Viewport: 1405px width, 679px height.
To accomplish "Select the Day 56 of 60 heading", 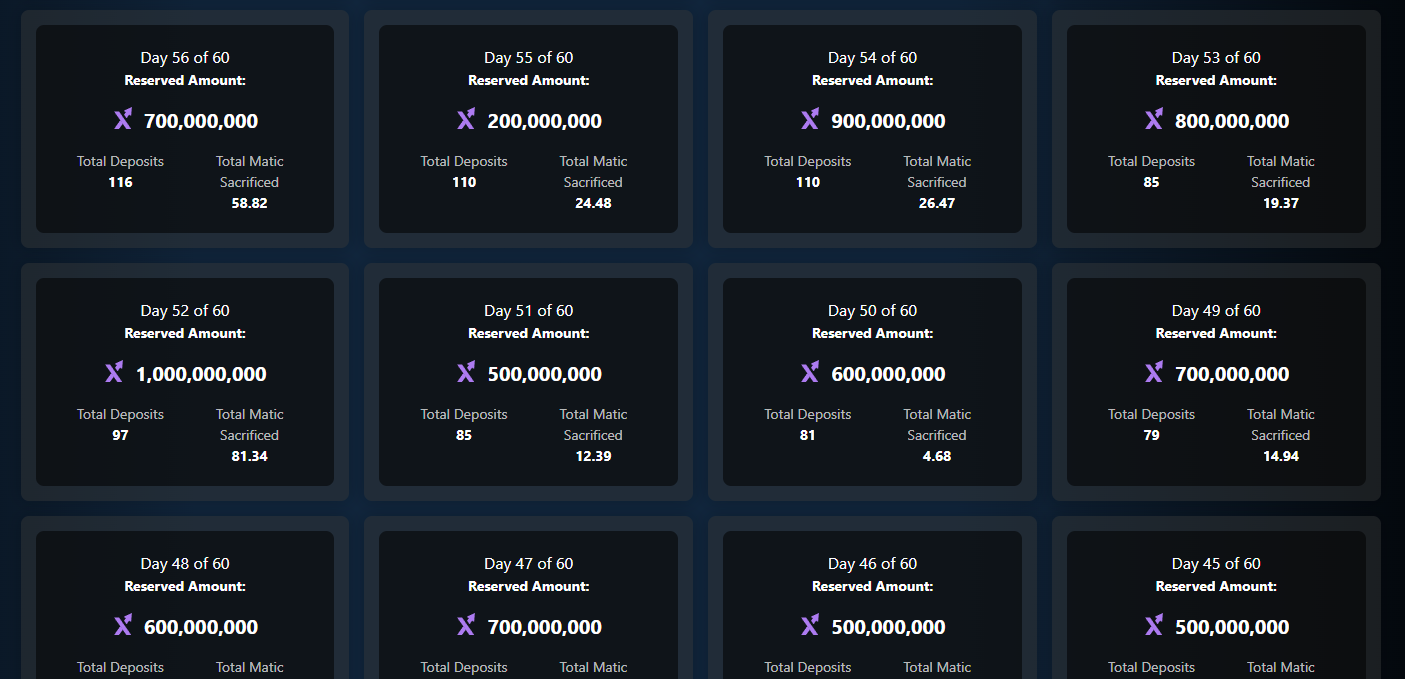I will pos(185,58).
